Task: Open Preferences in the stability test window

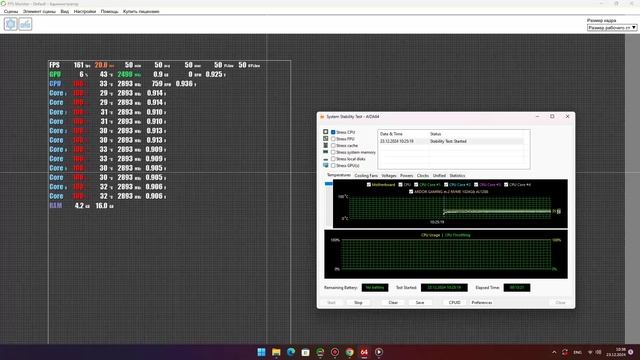Action: [482, 302]
